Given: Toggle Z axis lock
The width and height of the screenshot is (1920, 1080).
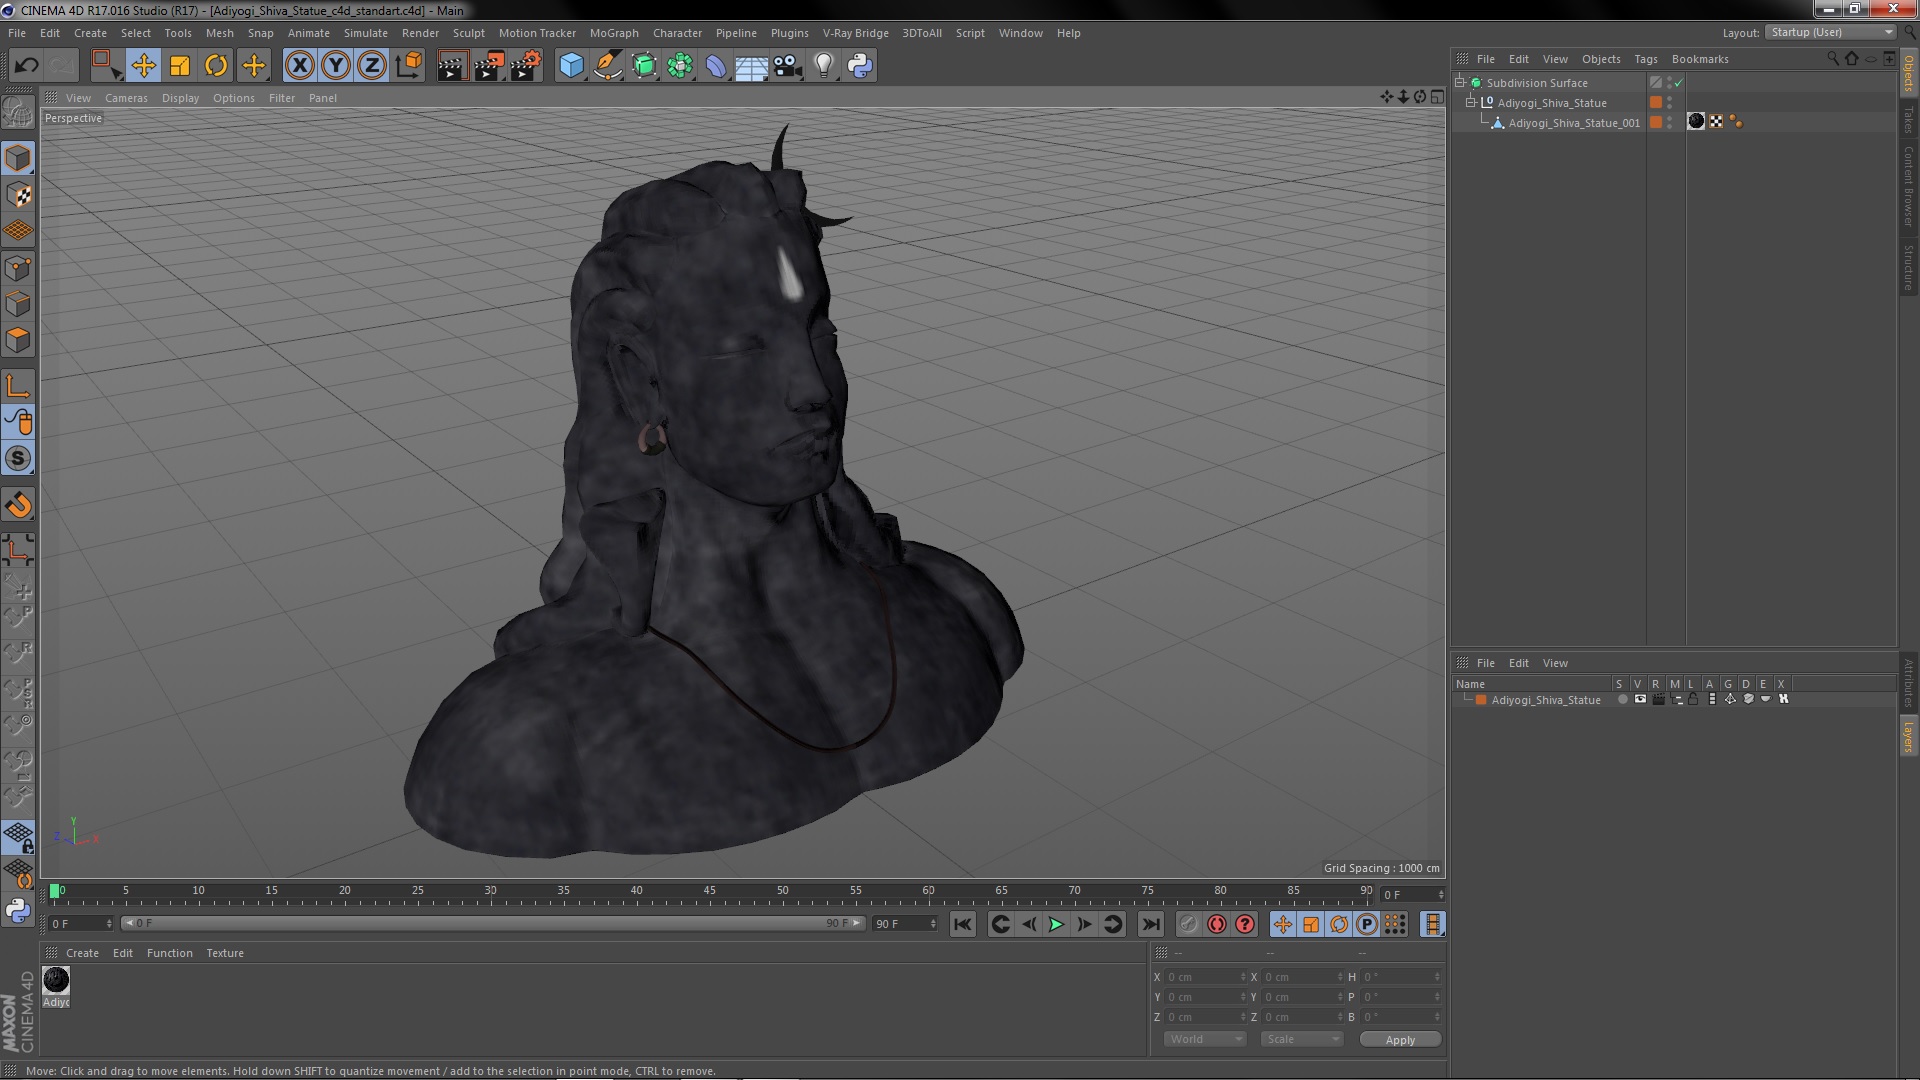Looking at the screenshot, I should (x=372, y=66).
